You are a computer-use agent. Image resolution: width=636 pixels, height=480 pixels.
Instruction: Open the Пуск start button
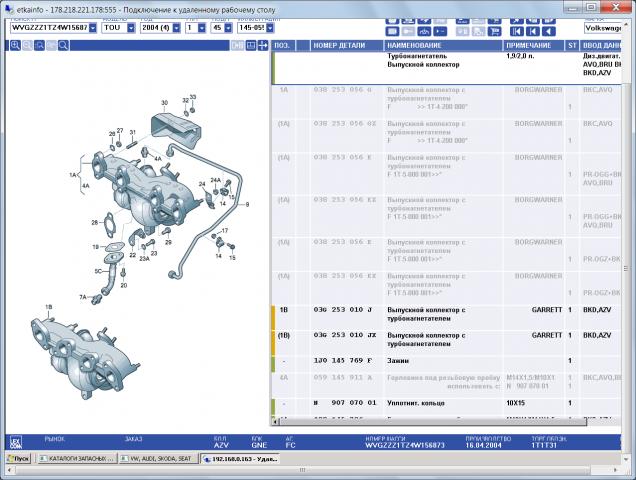(19, 458)
